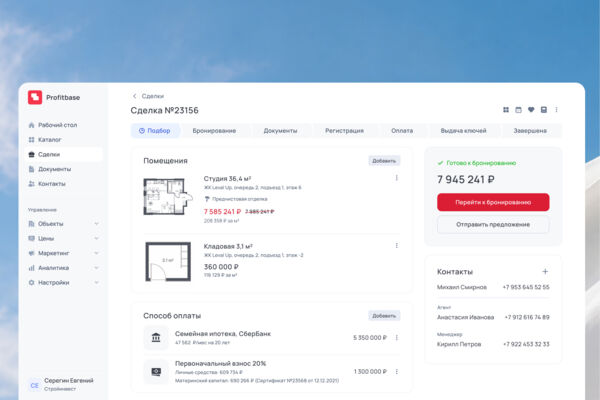The image size is (600, 400).
Task: Click the Profitbase logo icon
Action: coord(35,97)
